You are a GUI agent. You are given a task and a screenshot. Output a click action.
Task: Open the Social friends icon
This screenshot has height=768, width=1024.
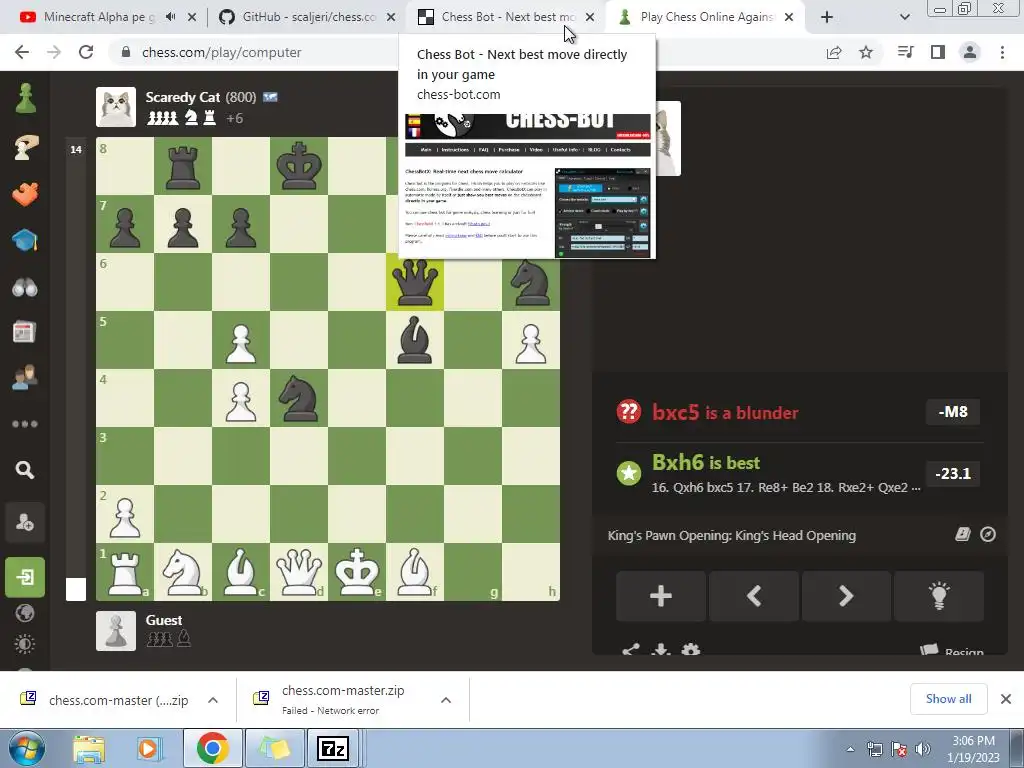(25, 377)
